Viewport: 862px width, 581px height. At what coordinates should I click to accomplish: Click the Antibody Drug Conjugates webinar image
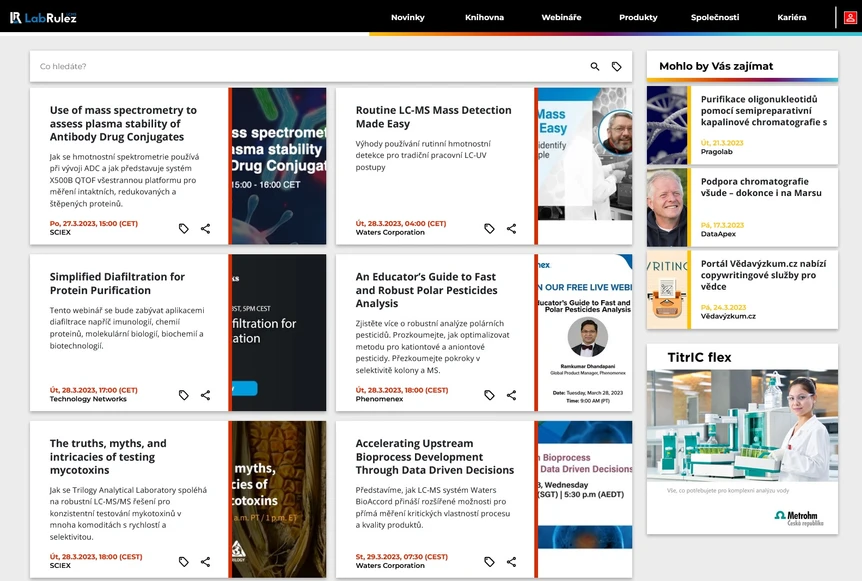coord(279,166)
